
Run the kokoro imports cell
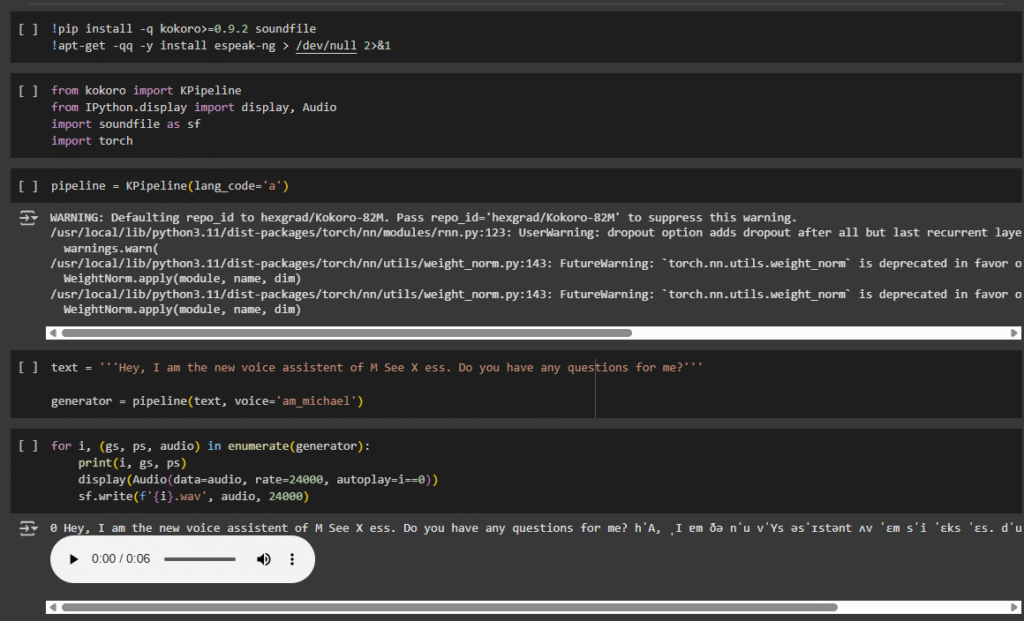coord(28,90)
